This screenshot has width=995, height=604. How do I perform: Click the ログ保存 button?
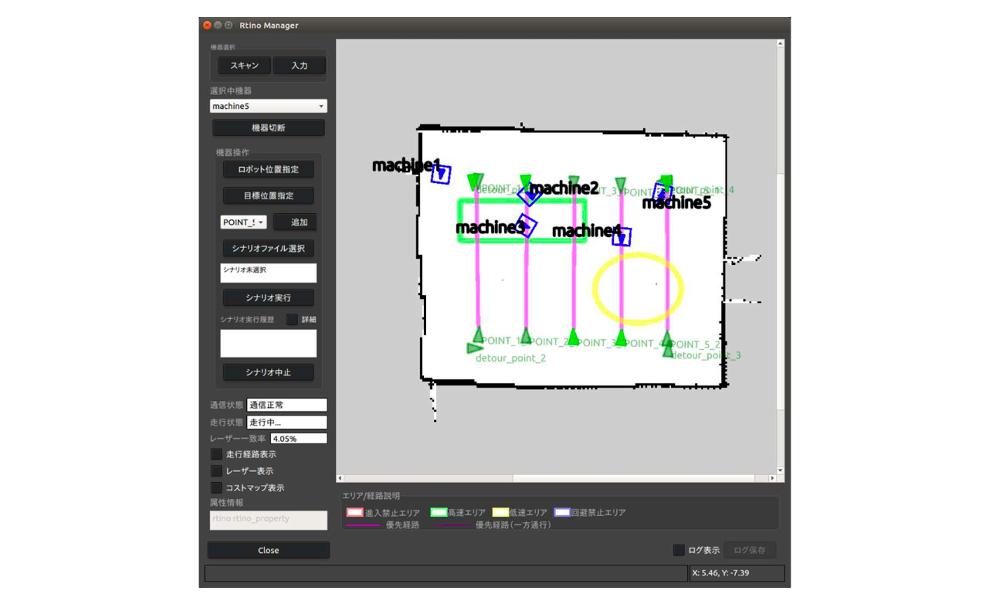tap(749, 550)
